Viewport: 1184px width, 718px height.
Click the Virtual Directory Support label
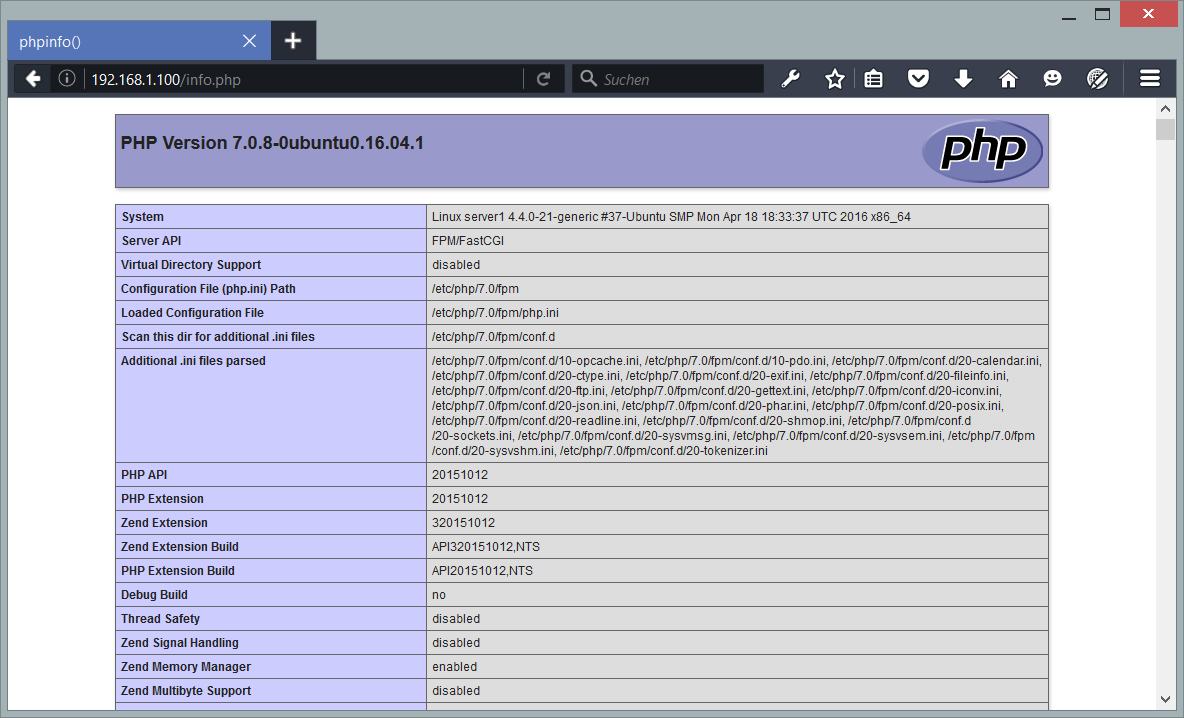190,265
